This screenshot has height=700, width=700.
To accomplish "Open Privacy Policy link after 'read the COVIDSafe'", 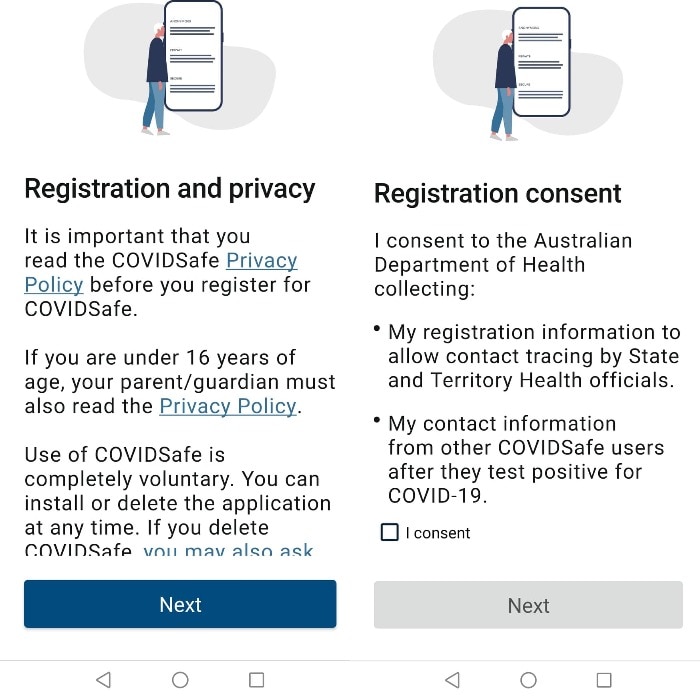I will 261,261.
